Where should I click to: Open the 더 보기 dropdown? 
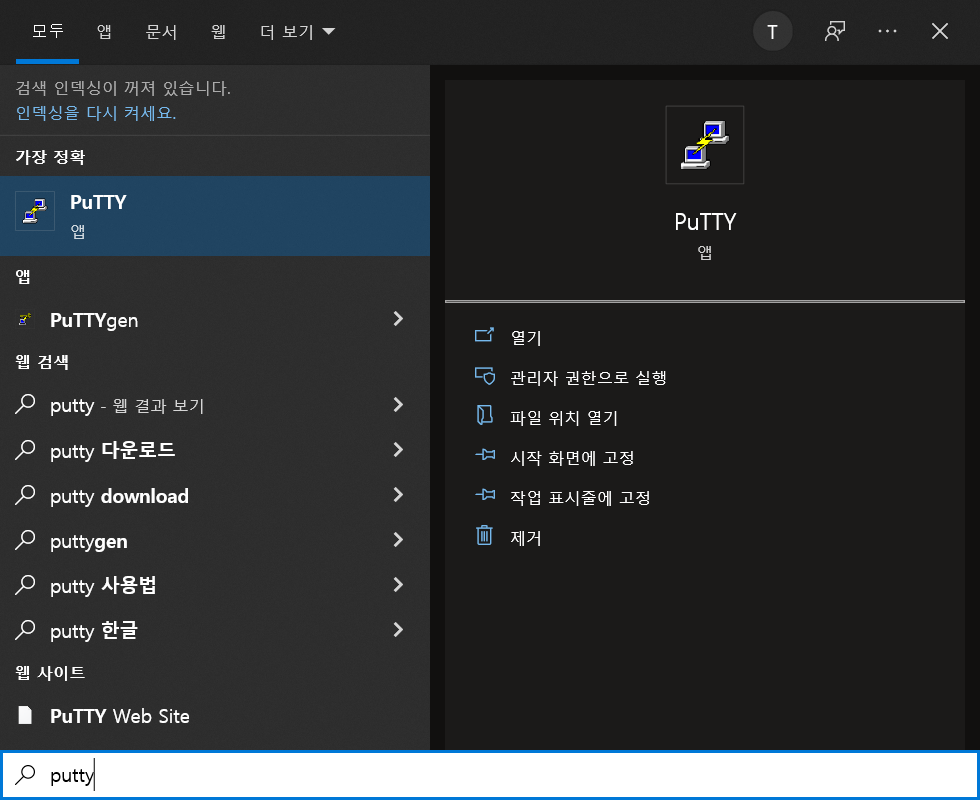tap(298, 31)
